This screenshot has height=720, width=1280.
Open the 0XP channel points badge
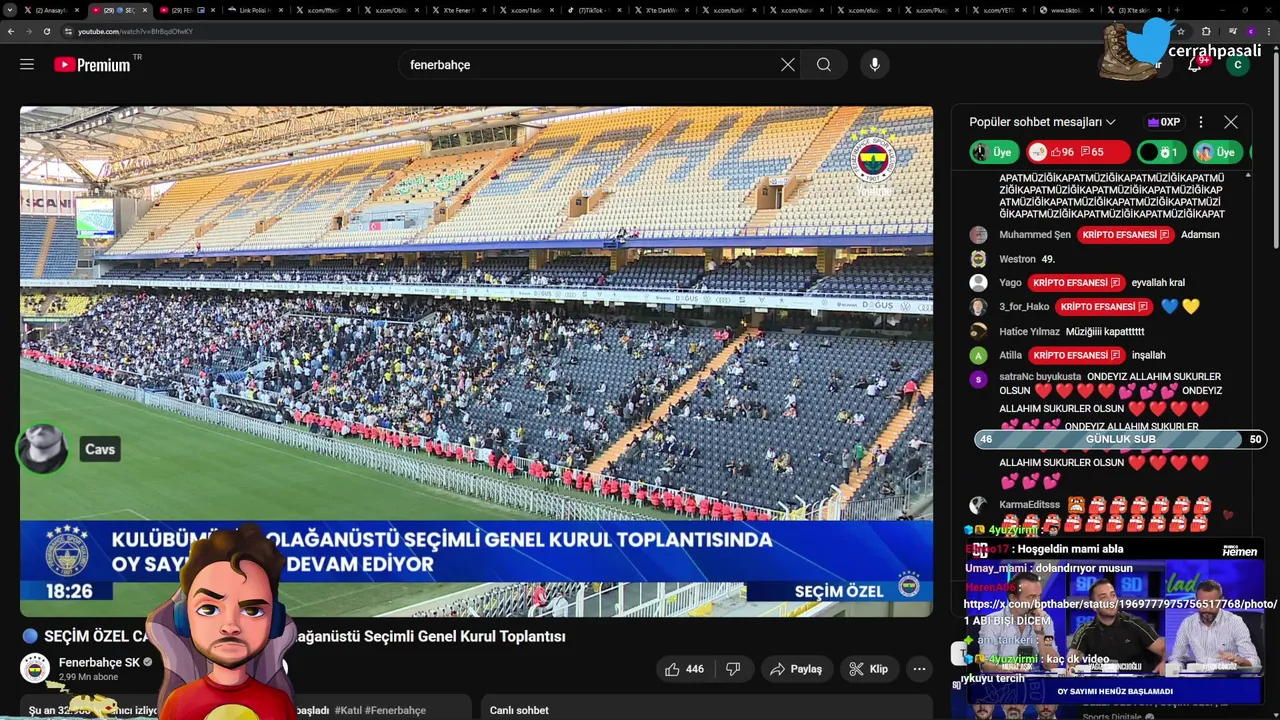pos(1164,122)
